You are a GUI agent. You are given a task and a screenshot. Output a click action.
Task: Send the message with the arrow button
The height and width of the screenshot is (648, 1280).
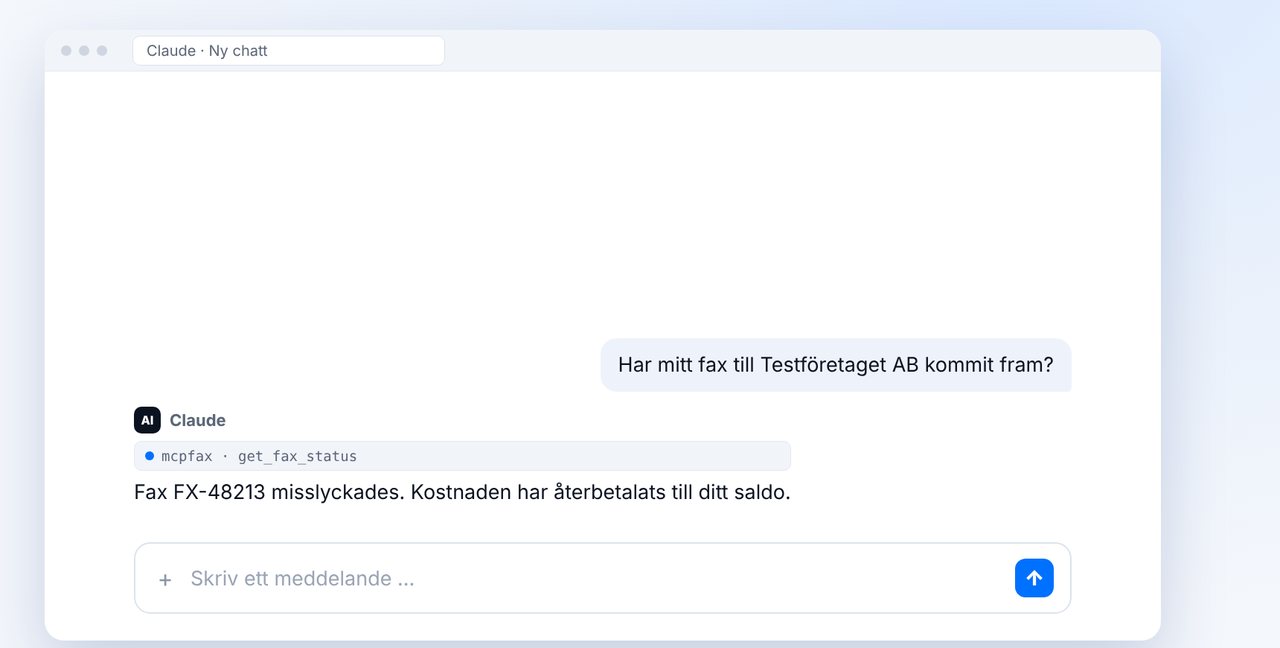click(1034, 578)
